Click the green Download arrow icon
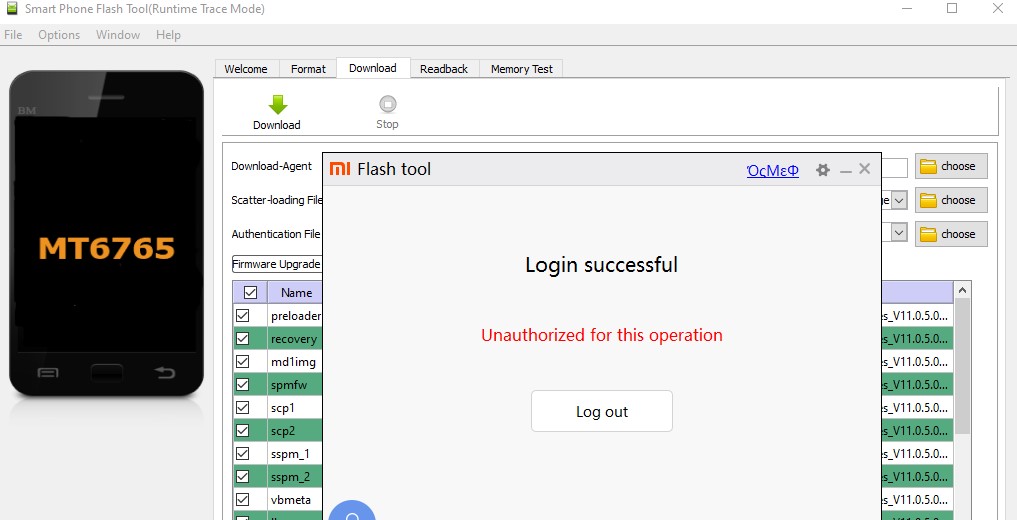The width and height of the screenshot is (1017, 520). [277, 104]
